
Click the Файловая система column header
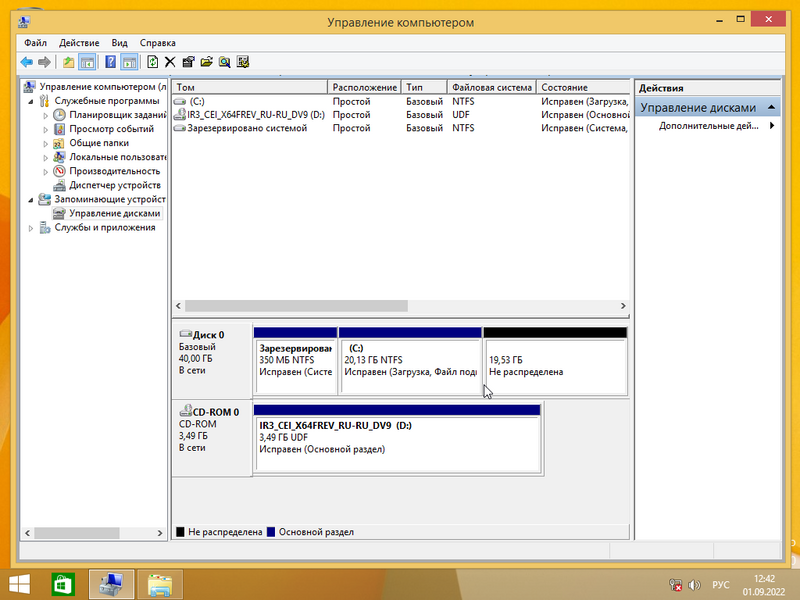(492, 87)
